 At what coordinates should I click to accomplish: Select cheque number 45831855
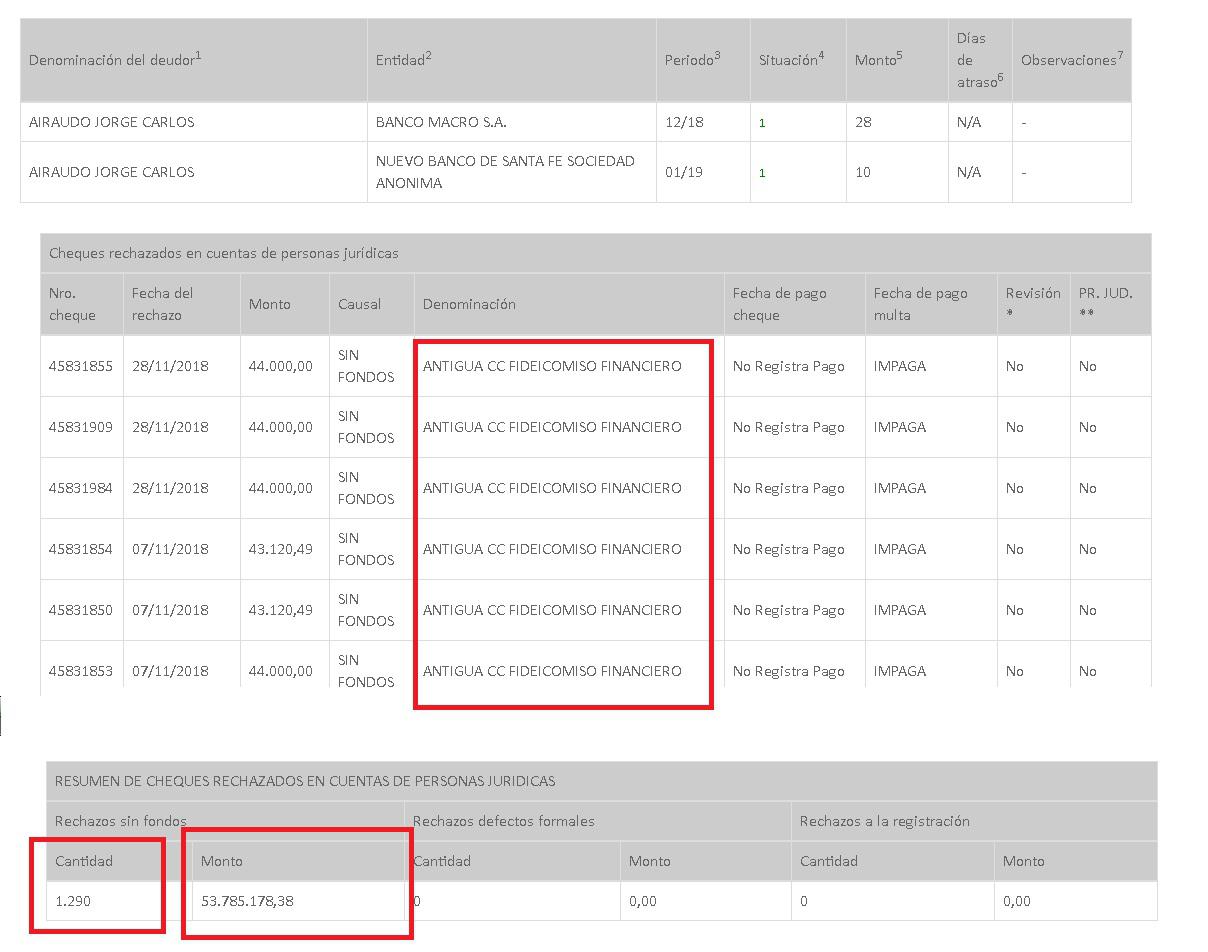tap(81, 366)
